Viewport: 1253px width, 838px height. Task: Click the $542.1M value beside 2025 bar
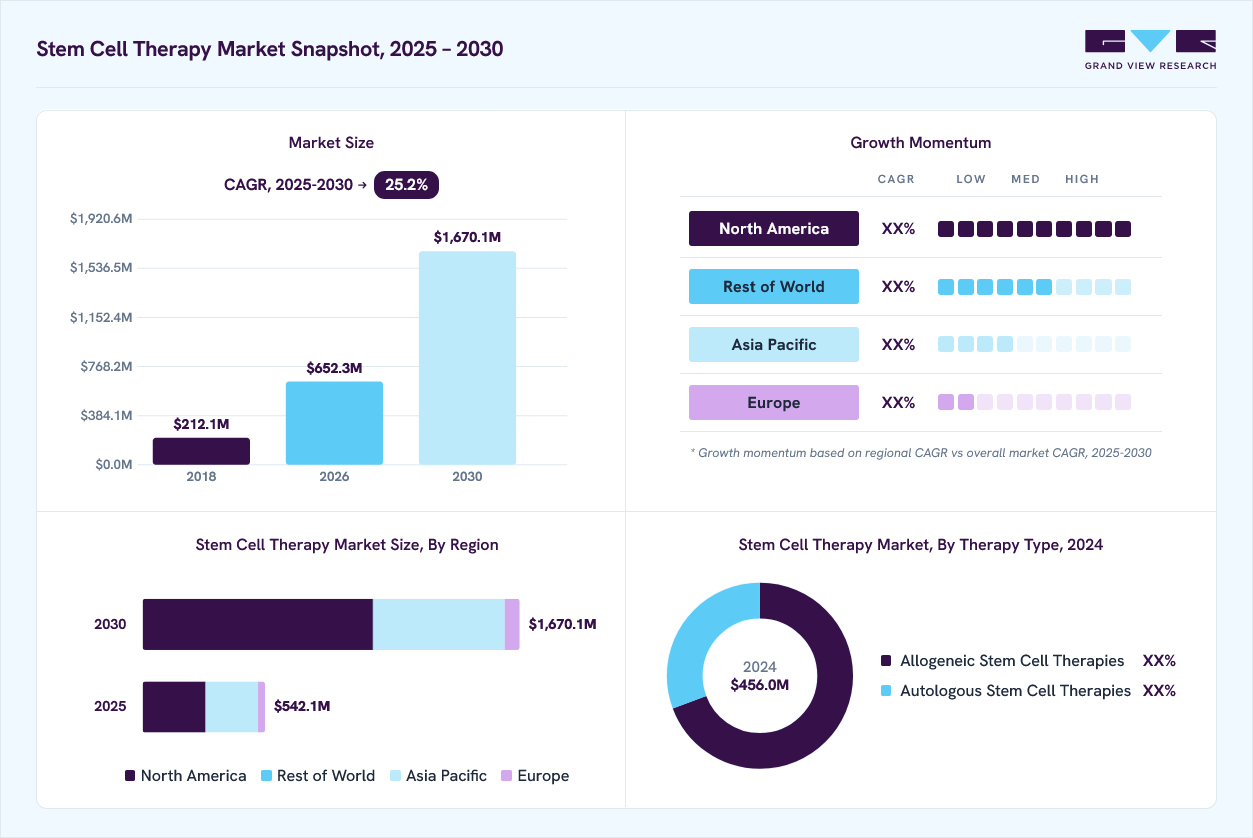pos(302,706)
